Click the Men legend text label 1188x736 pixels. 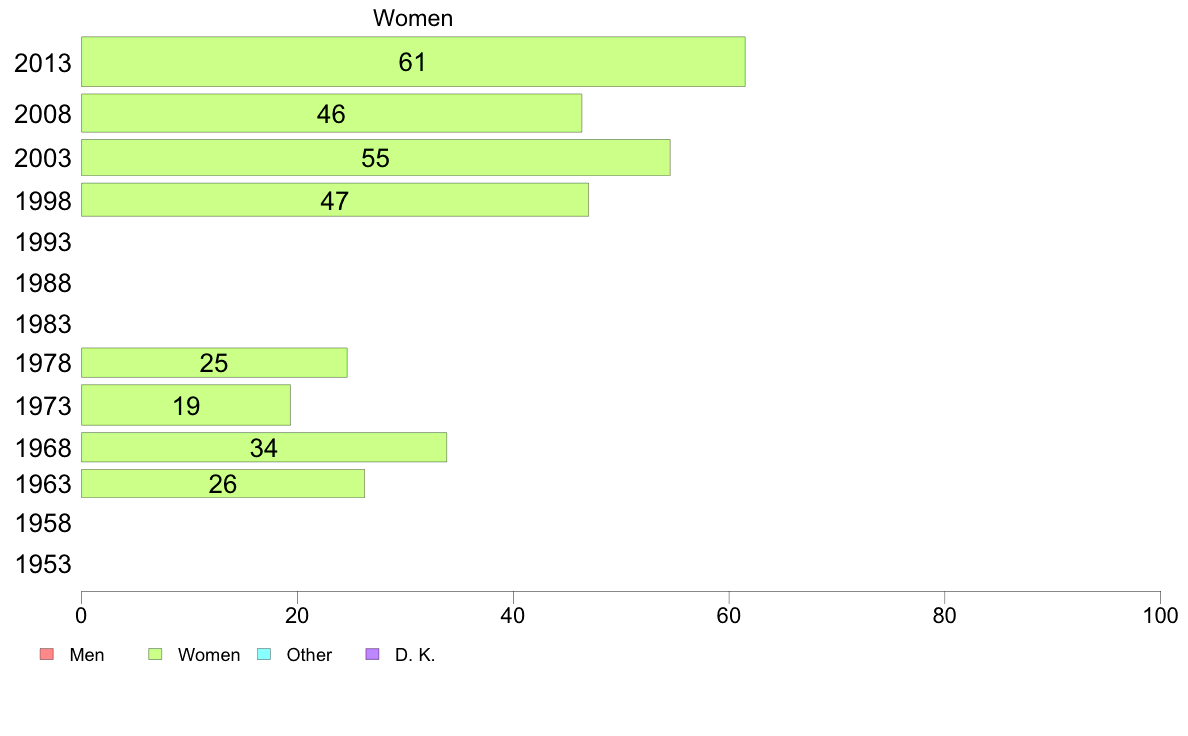click(86, 655)
